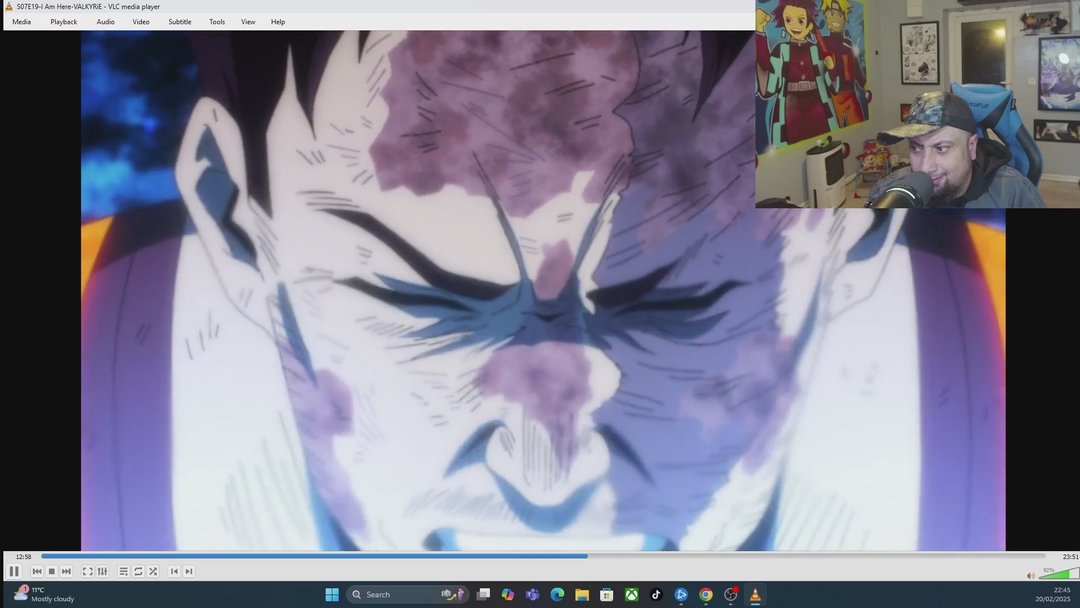The width and height of the screenshot is (1080, 608).
Task: Open the Playback menu
Action: tap(63, 21)
